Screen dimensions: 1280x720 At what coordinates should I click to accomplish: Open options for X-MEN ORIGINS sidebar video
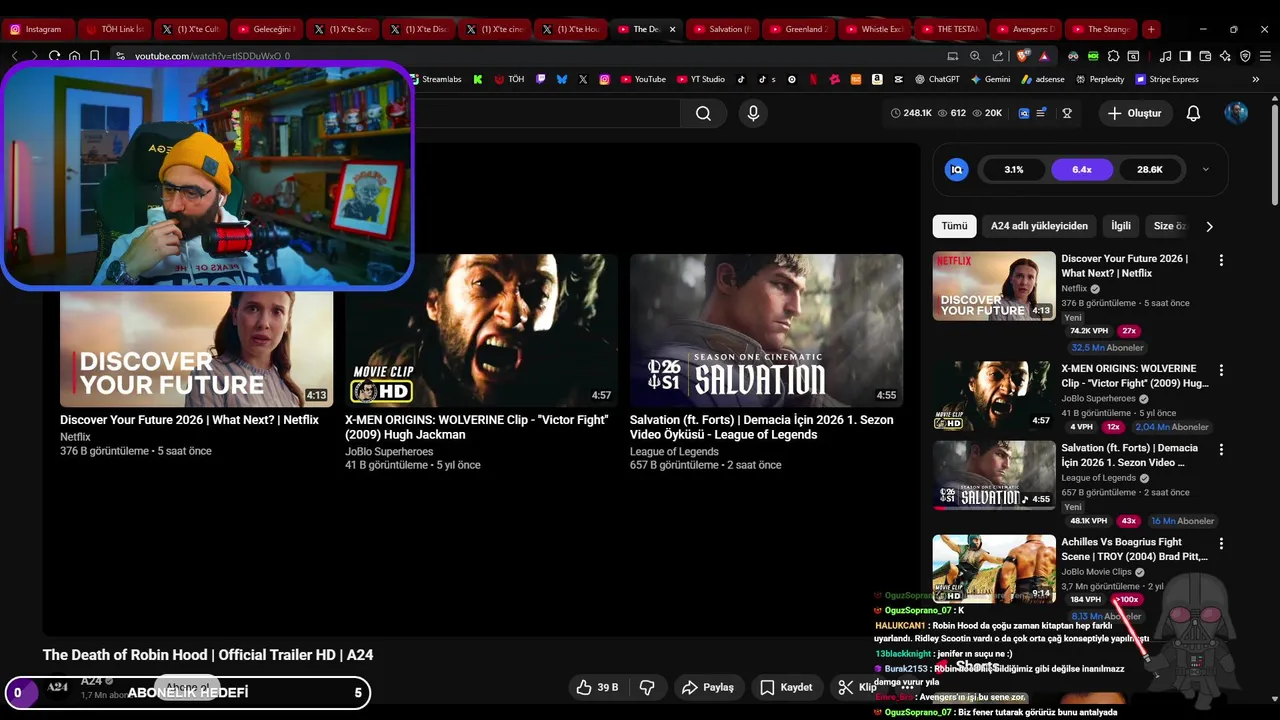pos(1220,370)
